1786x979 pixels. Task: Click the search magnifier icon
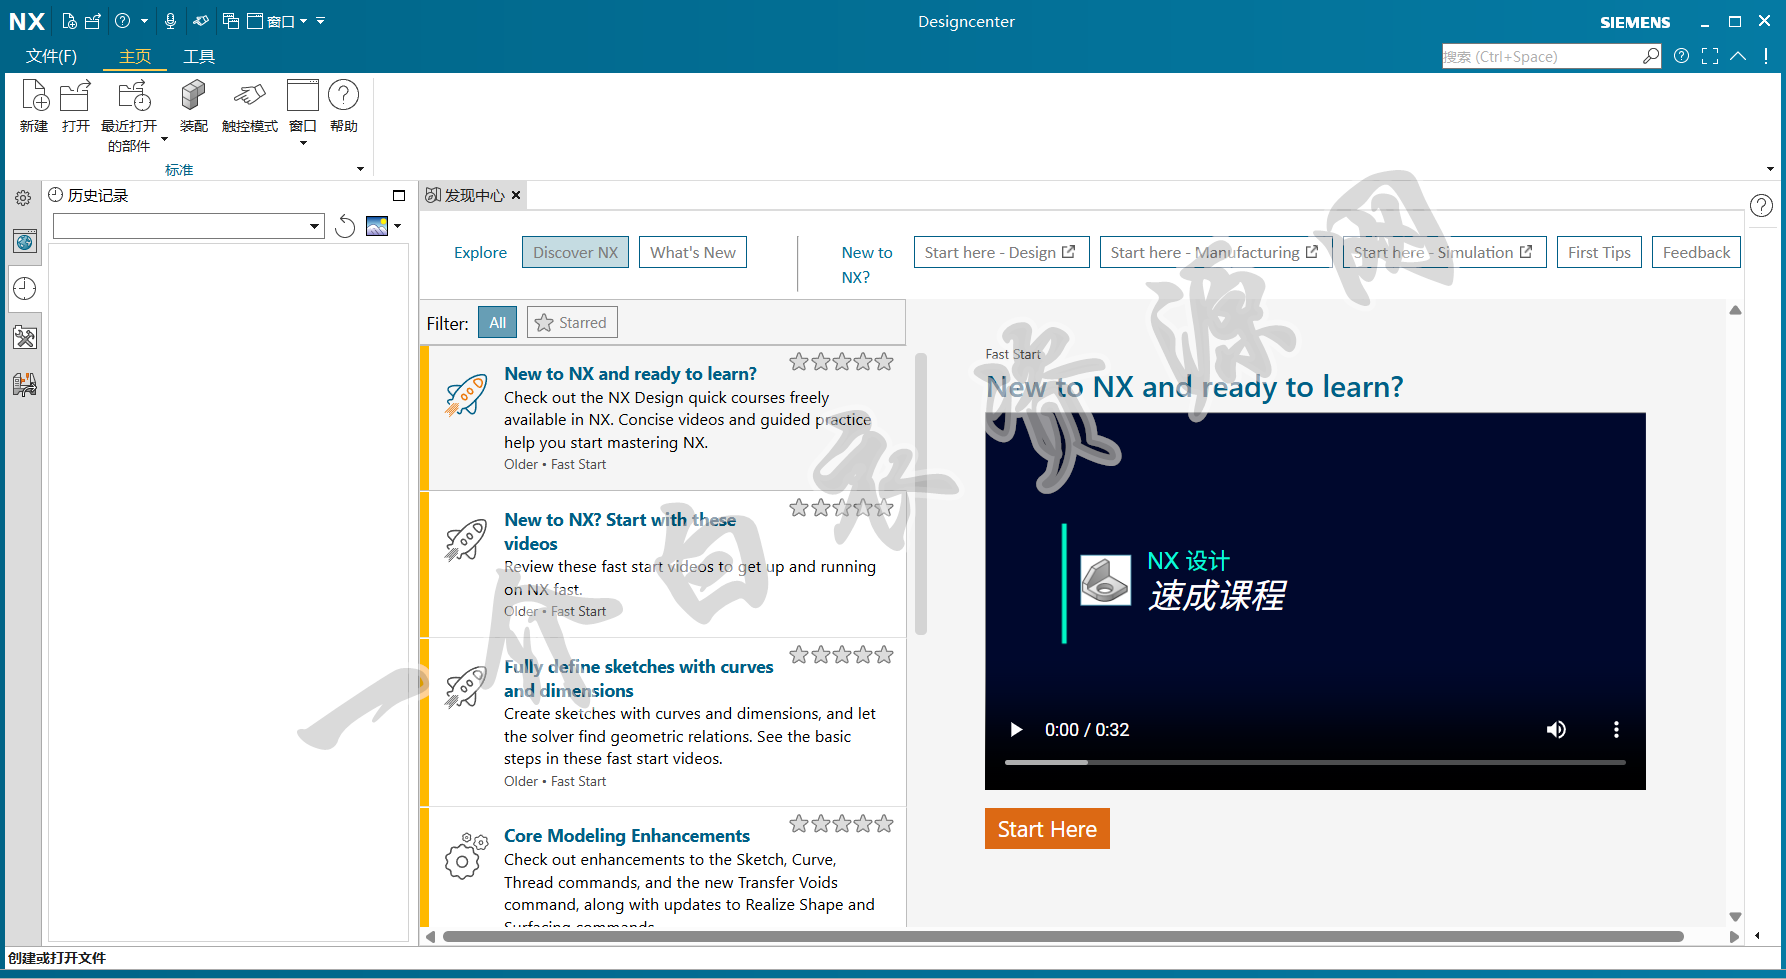(x=1651, y=56)
